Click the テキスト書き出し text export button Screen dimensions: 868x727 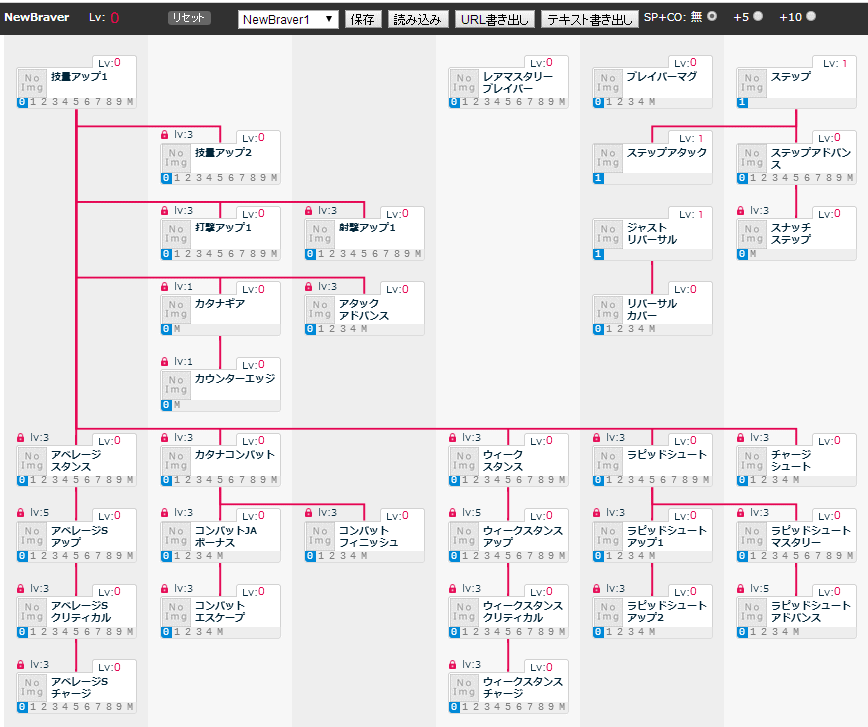[x=590, y=19]
